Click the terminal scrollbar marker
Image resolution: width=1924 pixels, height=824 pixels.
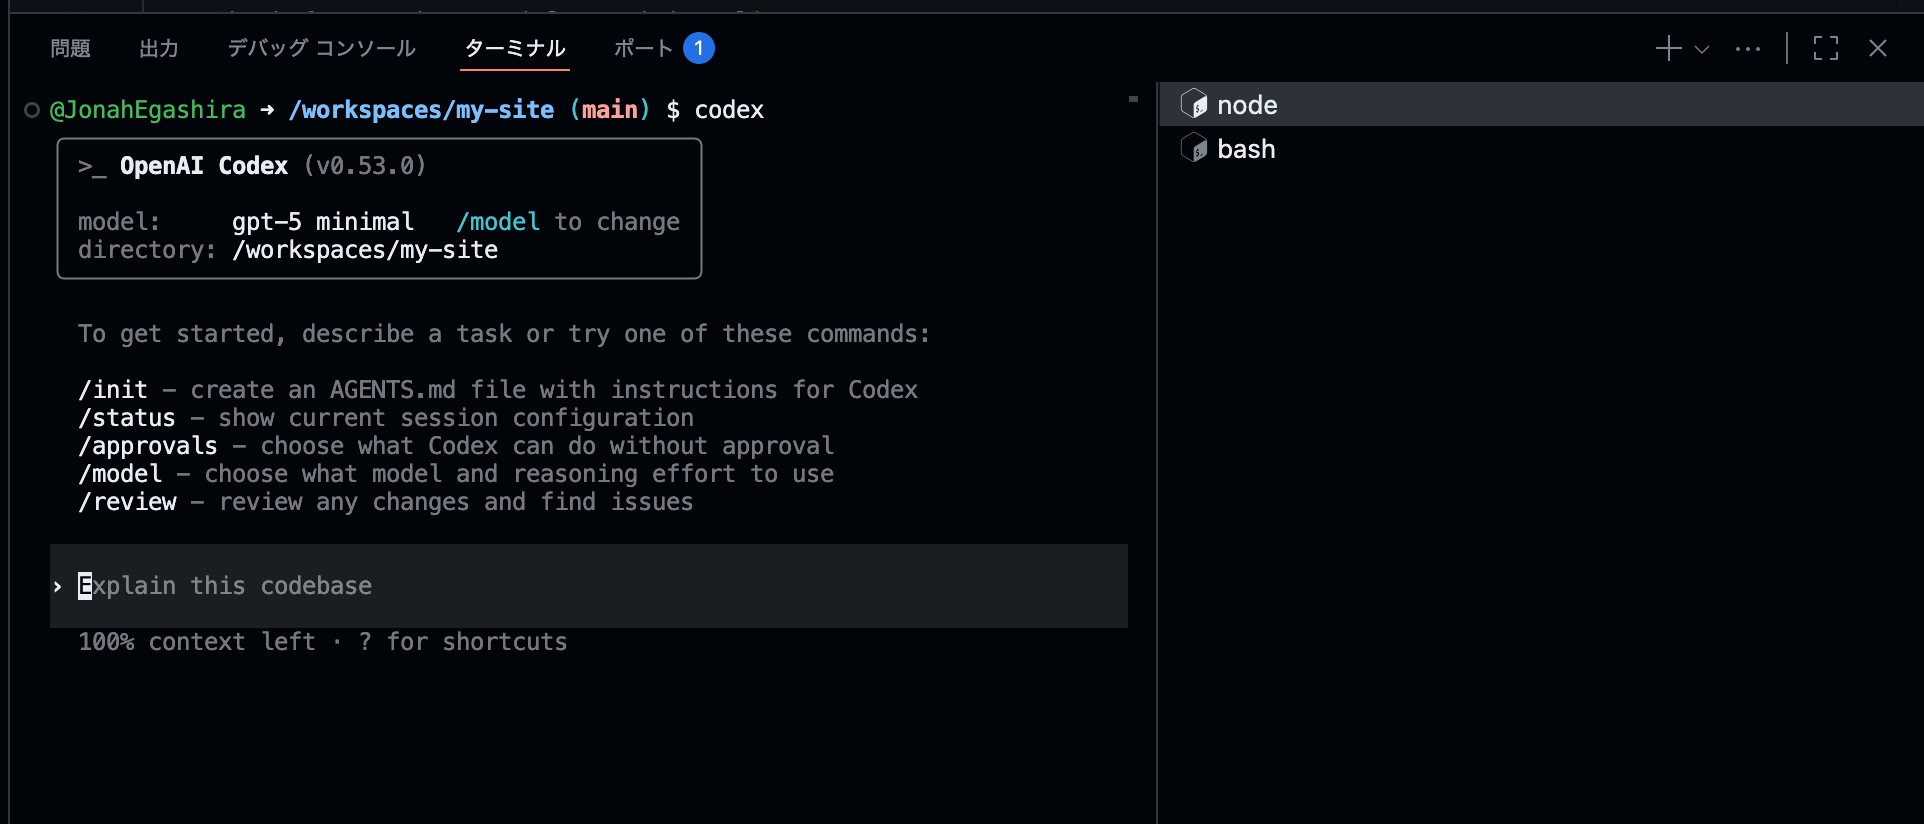[x=1133, y=99]
